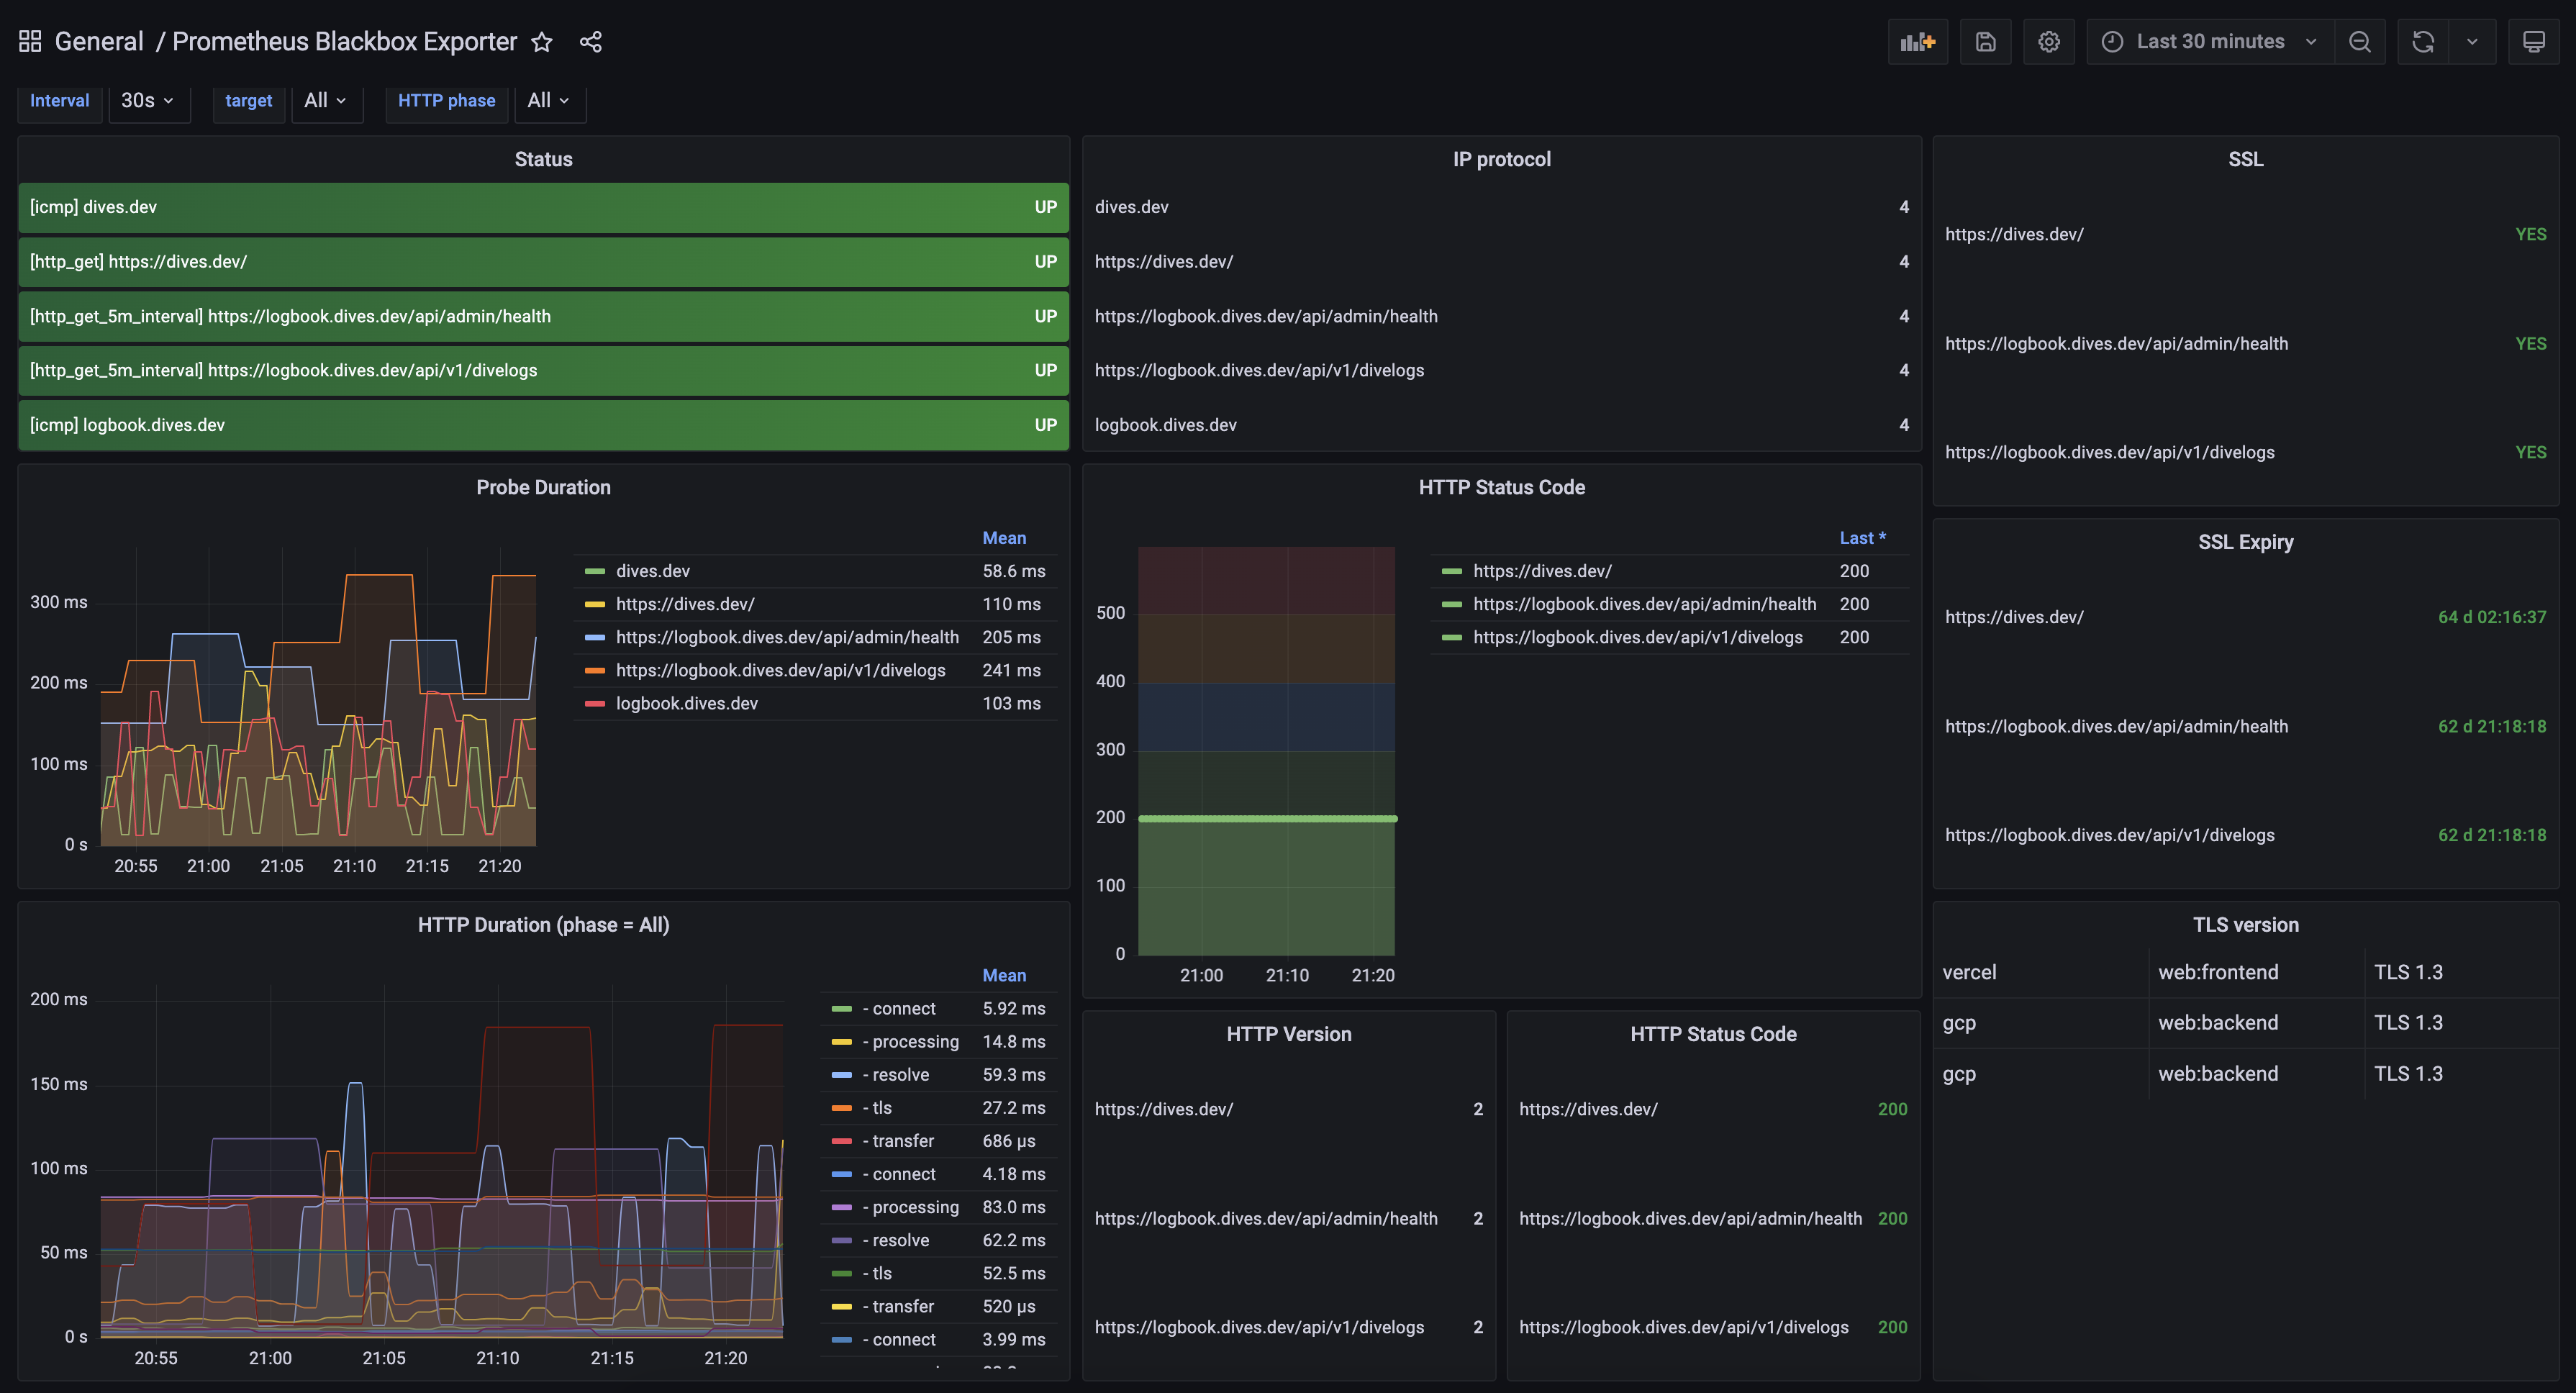Expand the refresh interval dropdown arrow
This screenshot has width=2576, height=1393.
pos(2472,42)
